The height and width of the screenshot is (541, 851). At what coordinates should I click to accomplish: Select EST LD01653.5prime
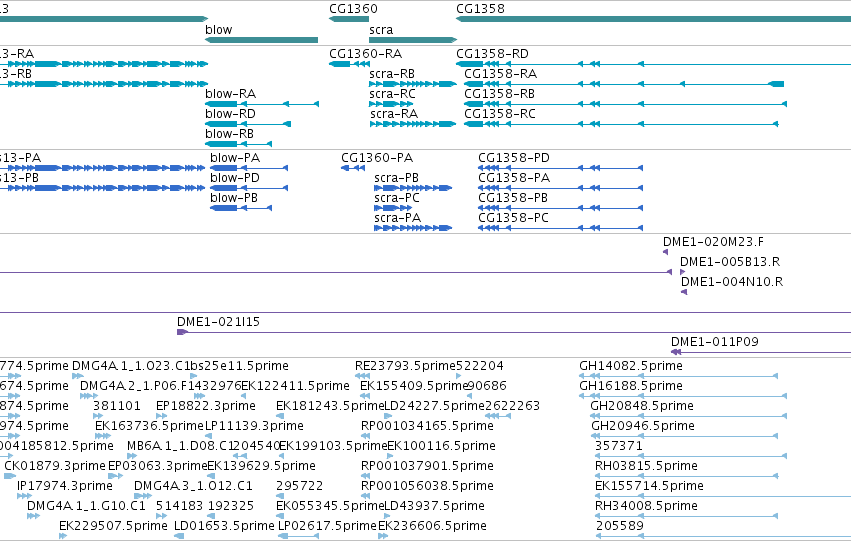(224, 526)
